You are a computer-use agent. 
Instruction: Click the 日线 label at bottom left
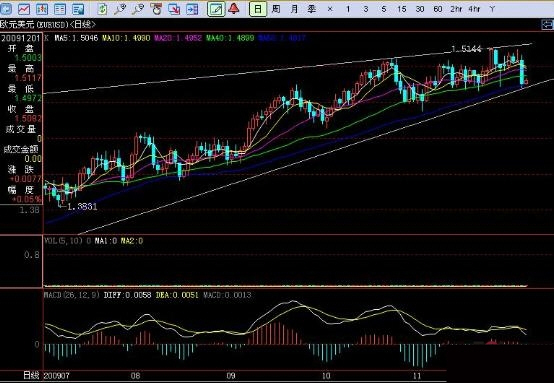pyautogui.click(x=31, y=375)
